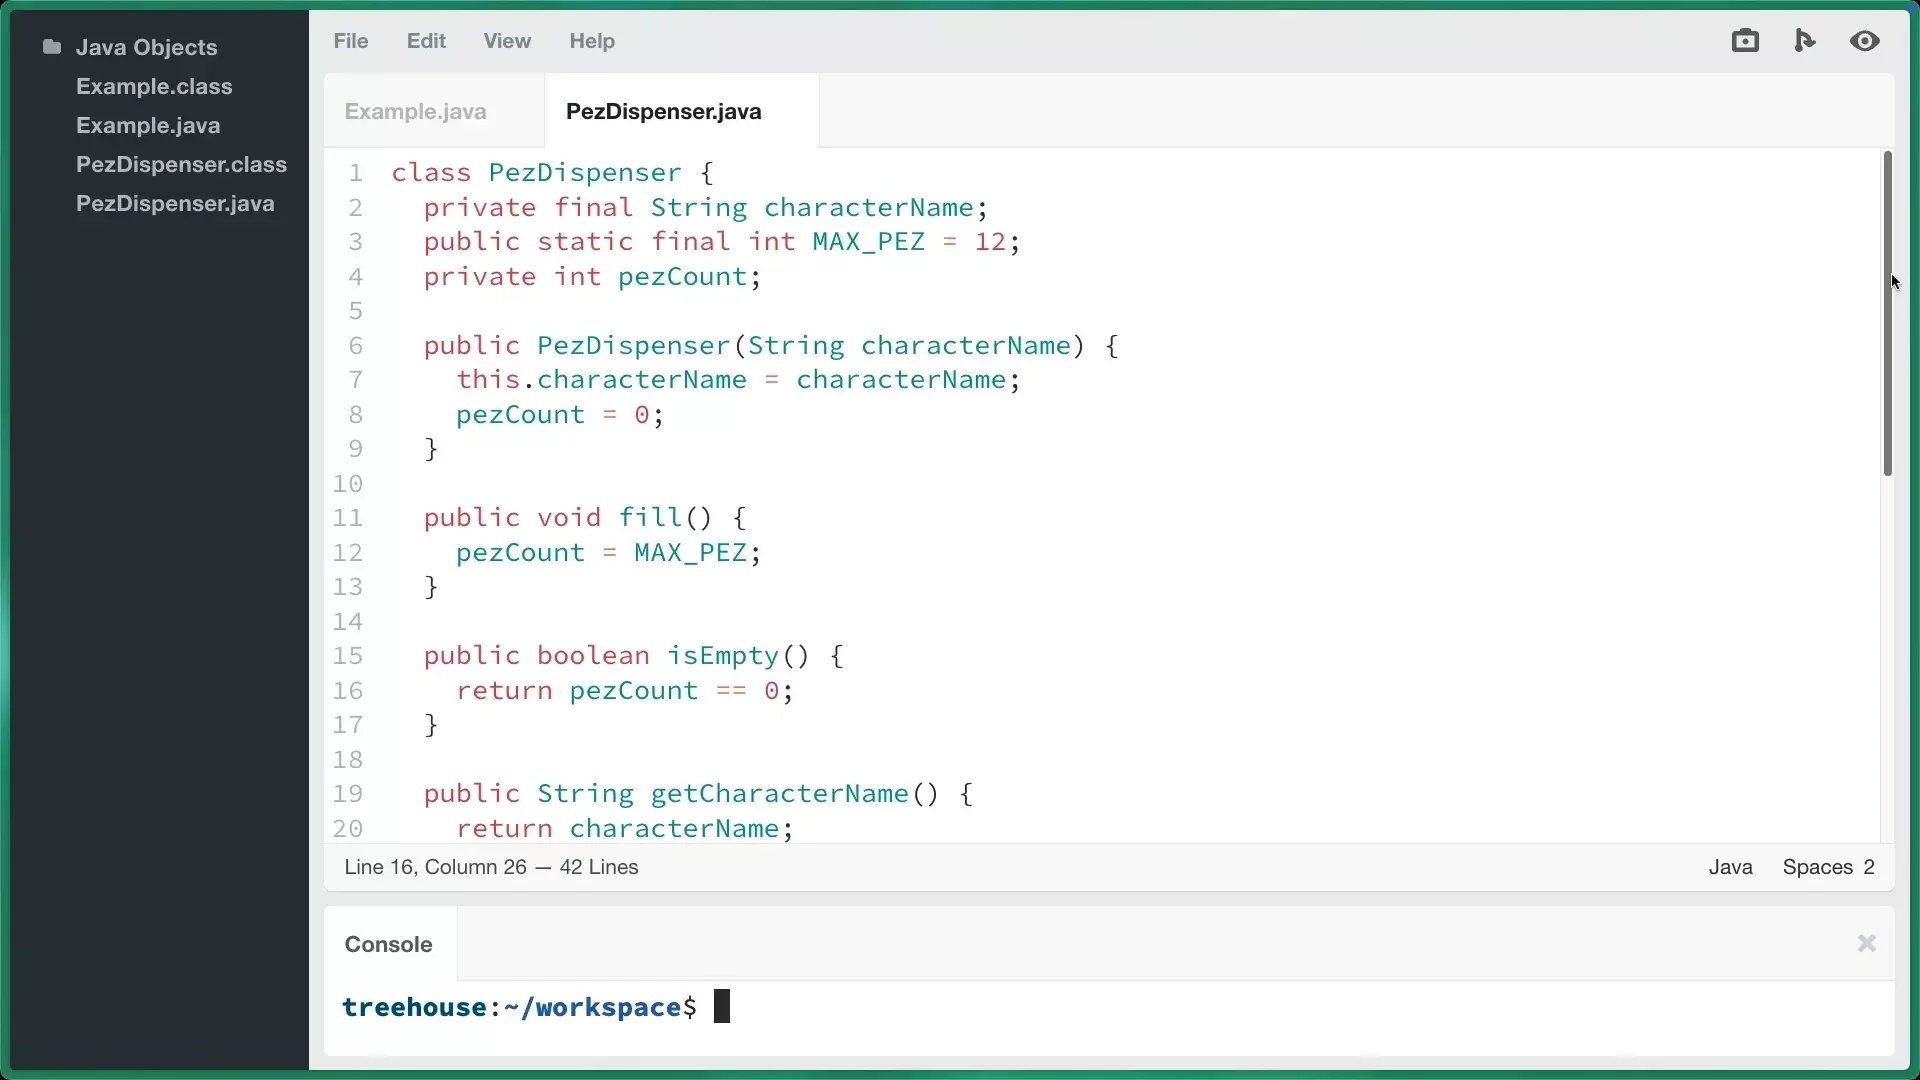Screen dimensions: 1920x1080
Task: Click the fork workspace icon
Action: (x=1805, y=41)
